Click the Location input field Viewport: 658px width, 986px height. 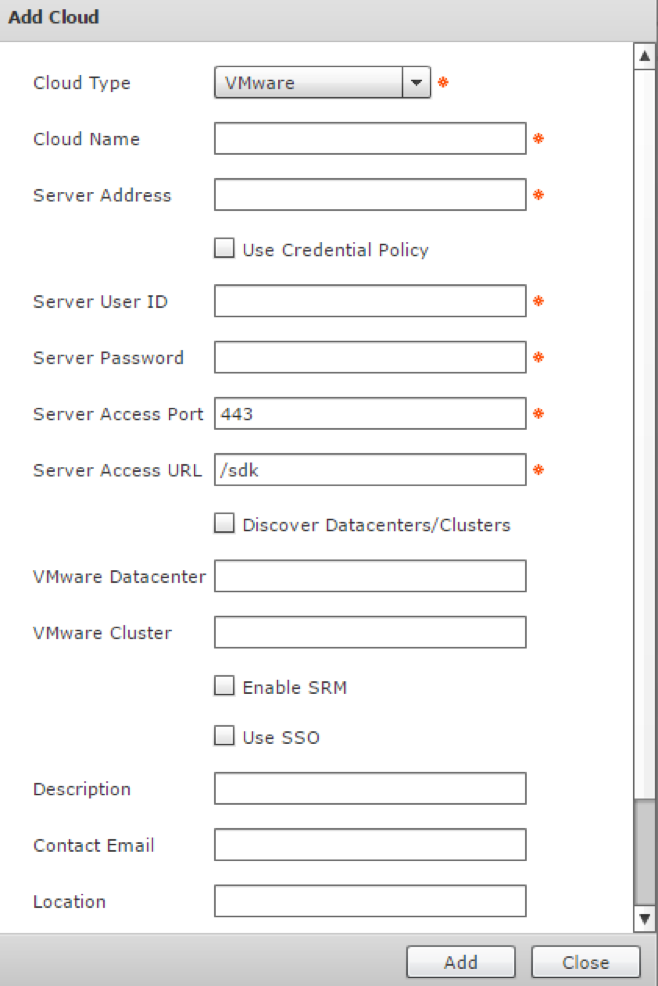point(369,901)
